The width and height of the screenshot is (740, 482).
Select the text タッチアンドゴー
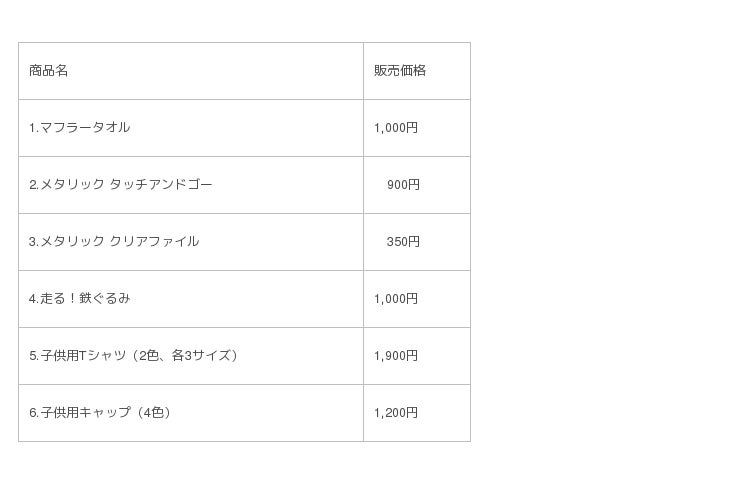point(161,185)
